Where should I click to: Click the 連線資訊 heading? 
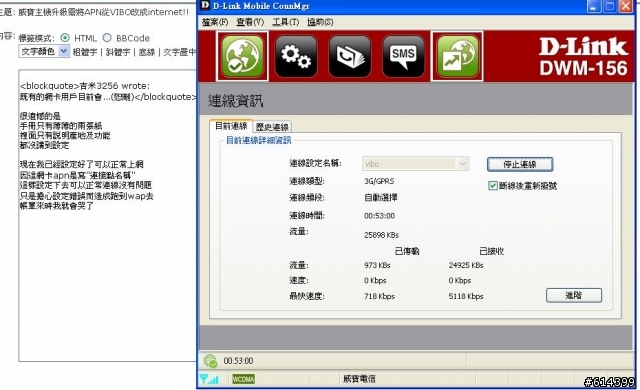pyautogui.click(x=236, y=101)
